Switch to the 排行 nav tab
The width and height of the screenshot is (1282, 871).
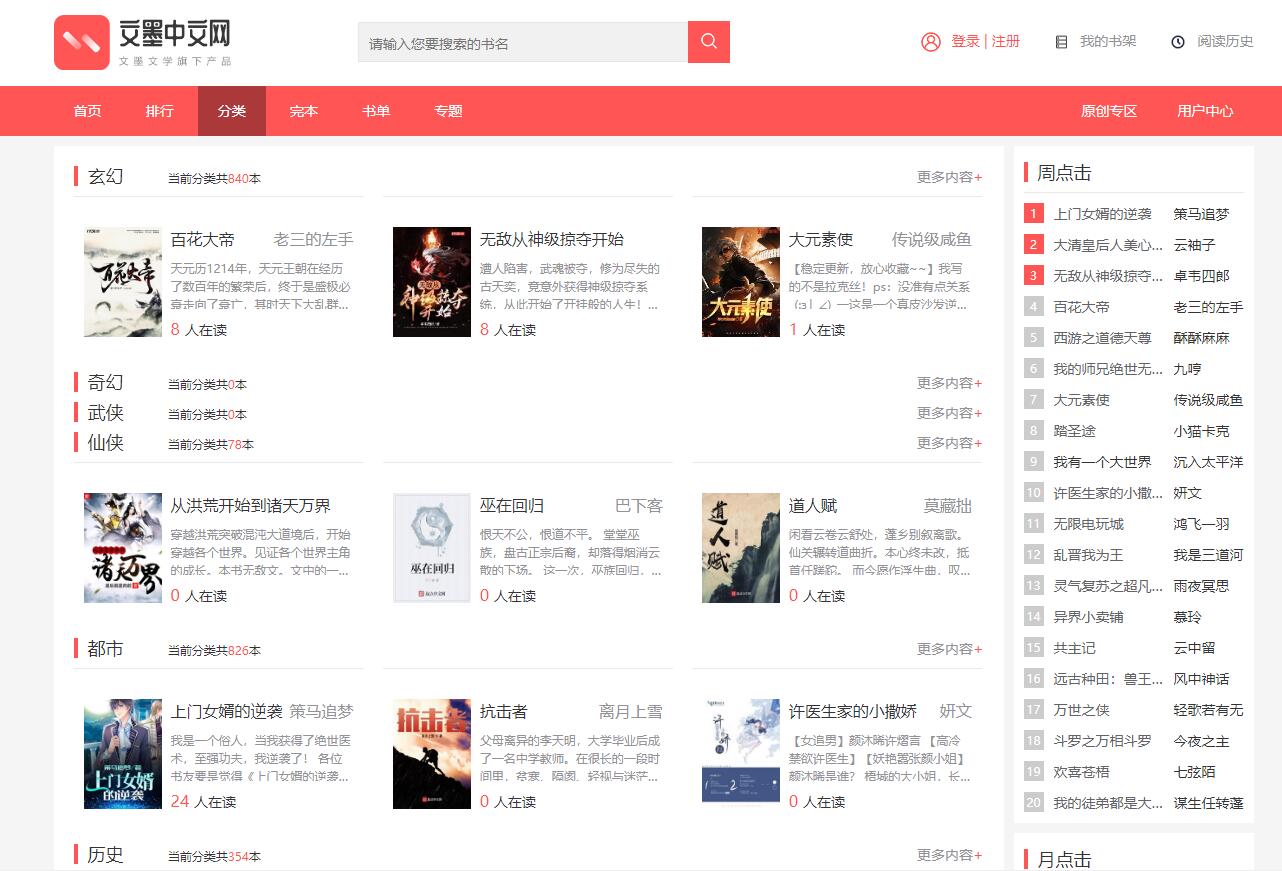pyautogui.click(x=160, y=111)
